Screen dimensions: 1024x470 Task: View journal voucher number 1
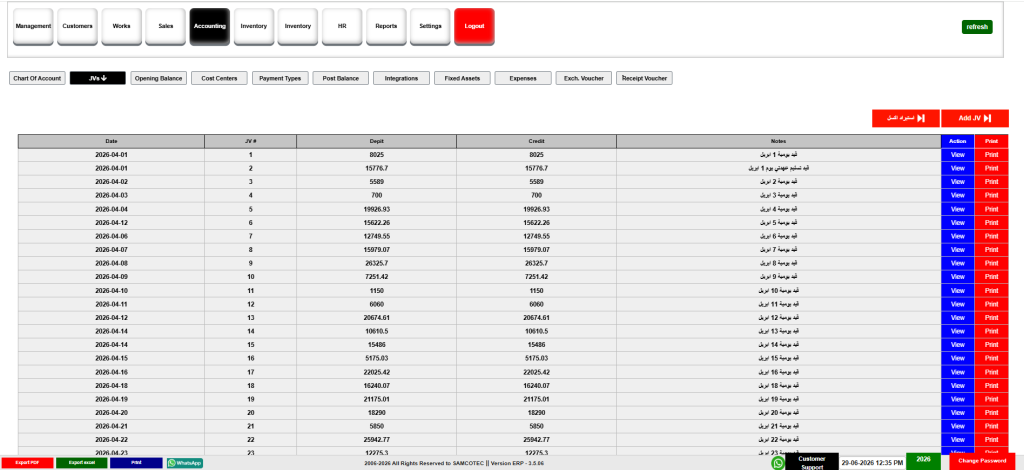957,155
